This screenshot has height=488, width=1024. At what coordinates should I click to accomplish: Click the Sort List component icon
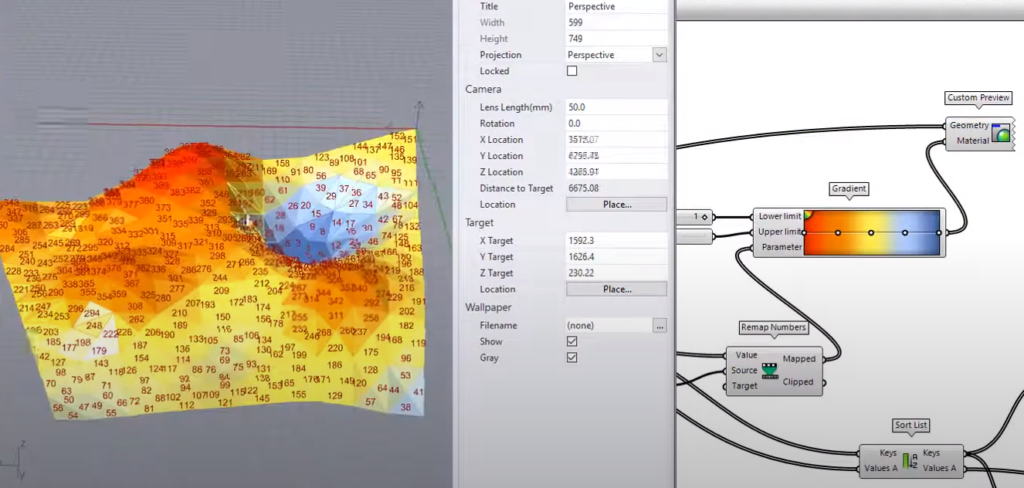click(908, 461)
